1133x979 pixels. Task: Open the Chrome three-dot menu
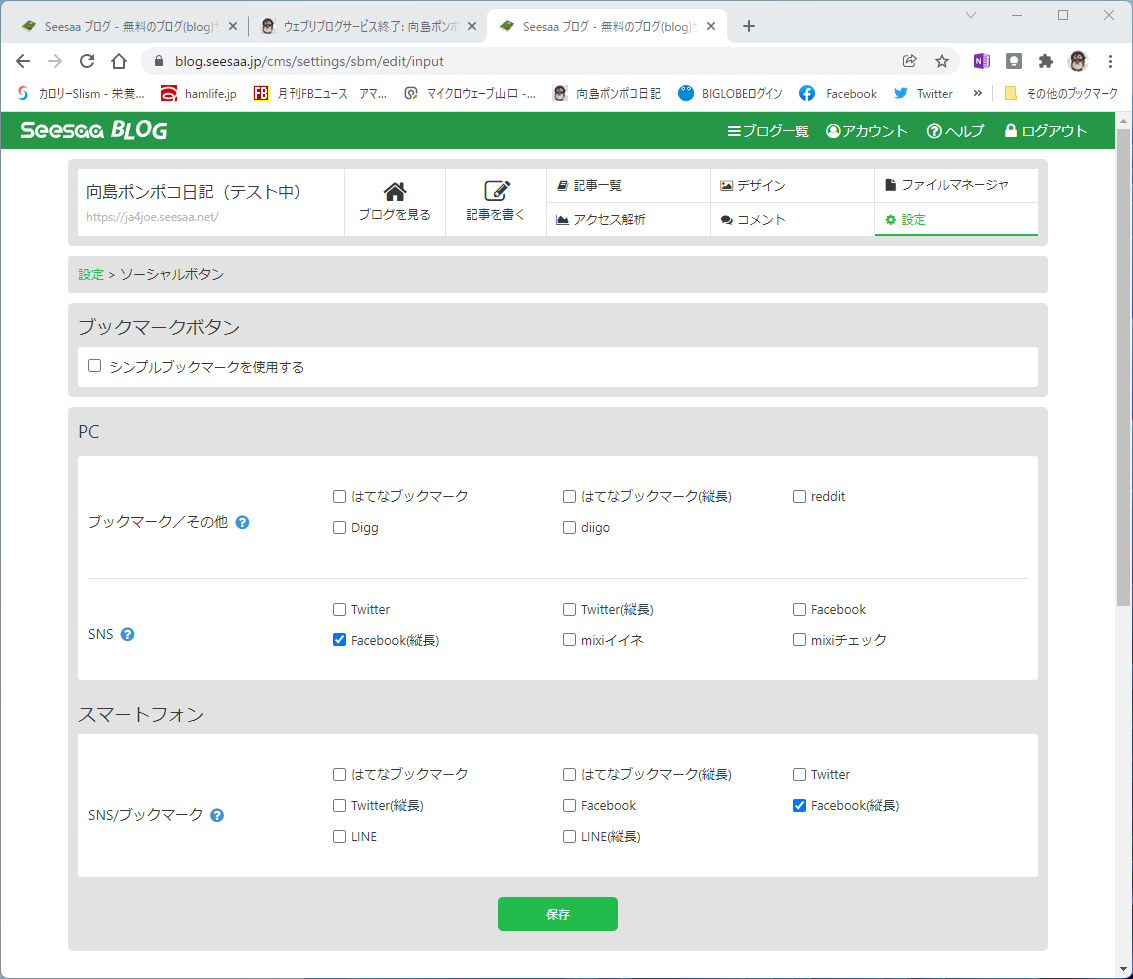pos(1111,61)
